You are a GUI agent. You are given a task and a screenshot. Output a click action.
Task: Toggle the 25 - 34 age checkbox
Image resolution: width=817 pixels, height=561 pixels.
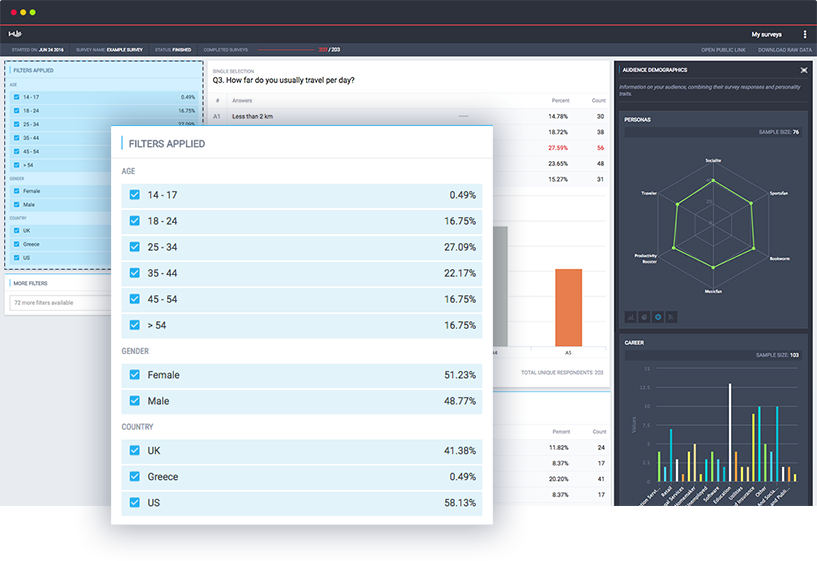click(x=134, y=247)
